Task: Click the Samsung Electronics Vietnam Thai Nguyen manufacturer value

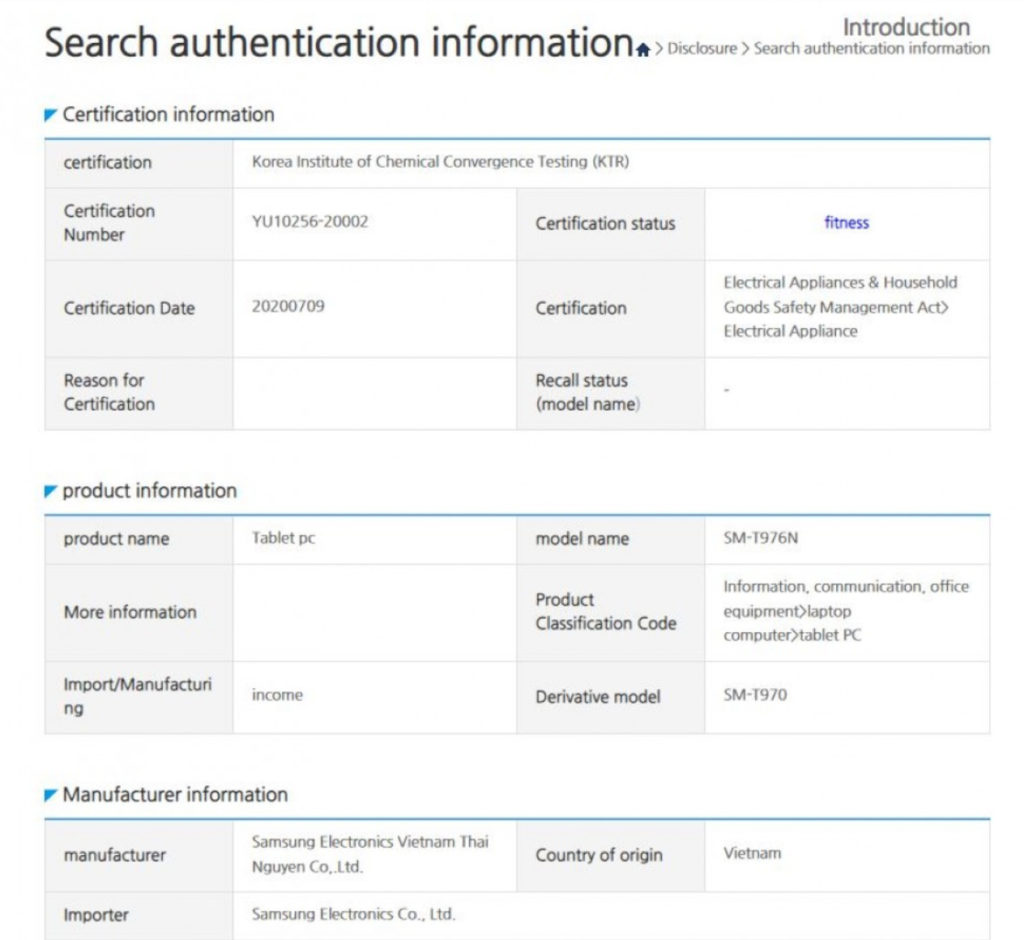Action: click(x=370, y=854)
